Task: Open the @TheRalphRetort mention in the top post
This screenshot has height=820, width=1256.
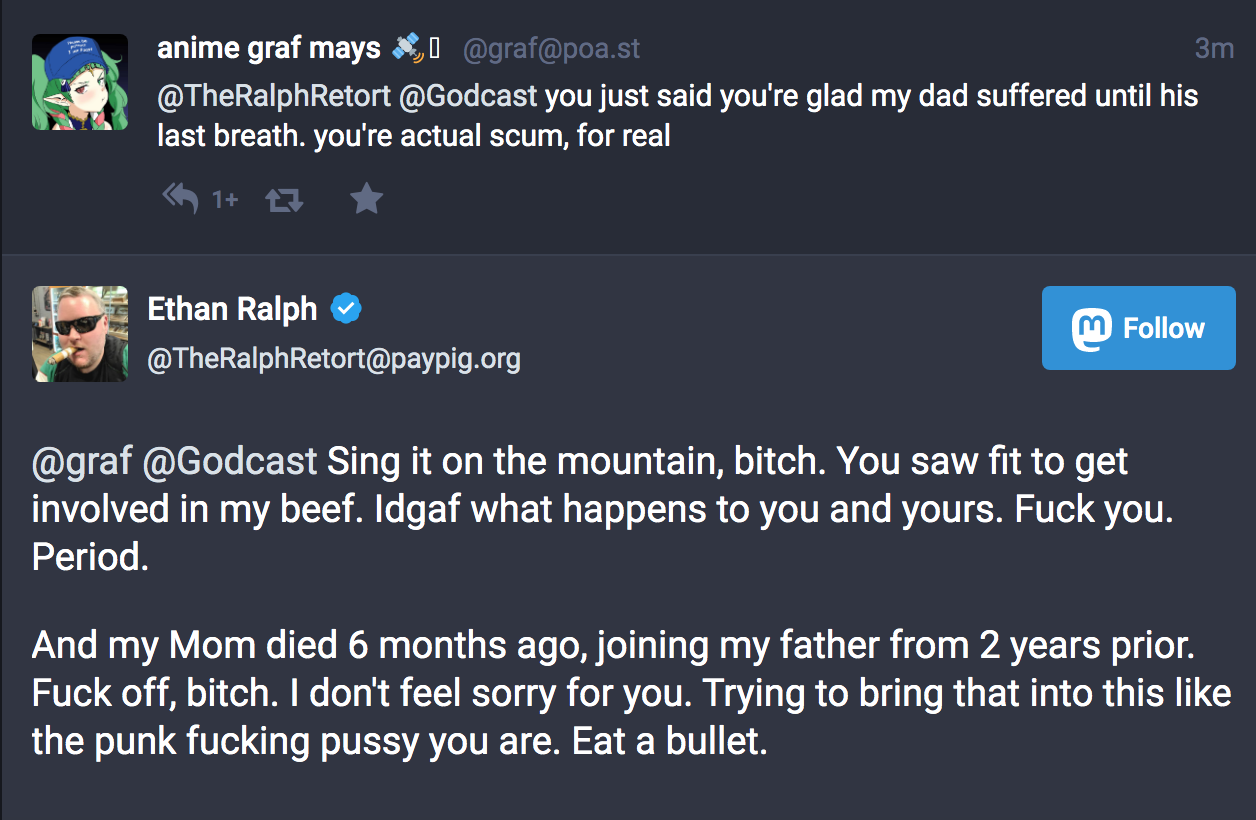Action: 274,96
